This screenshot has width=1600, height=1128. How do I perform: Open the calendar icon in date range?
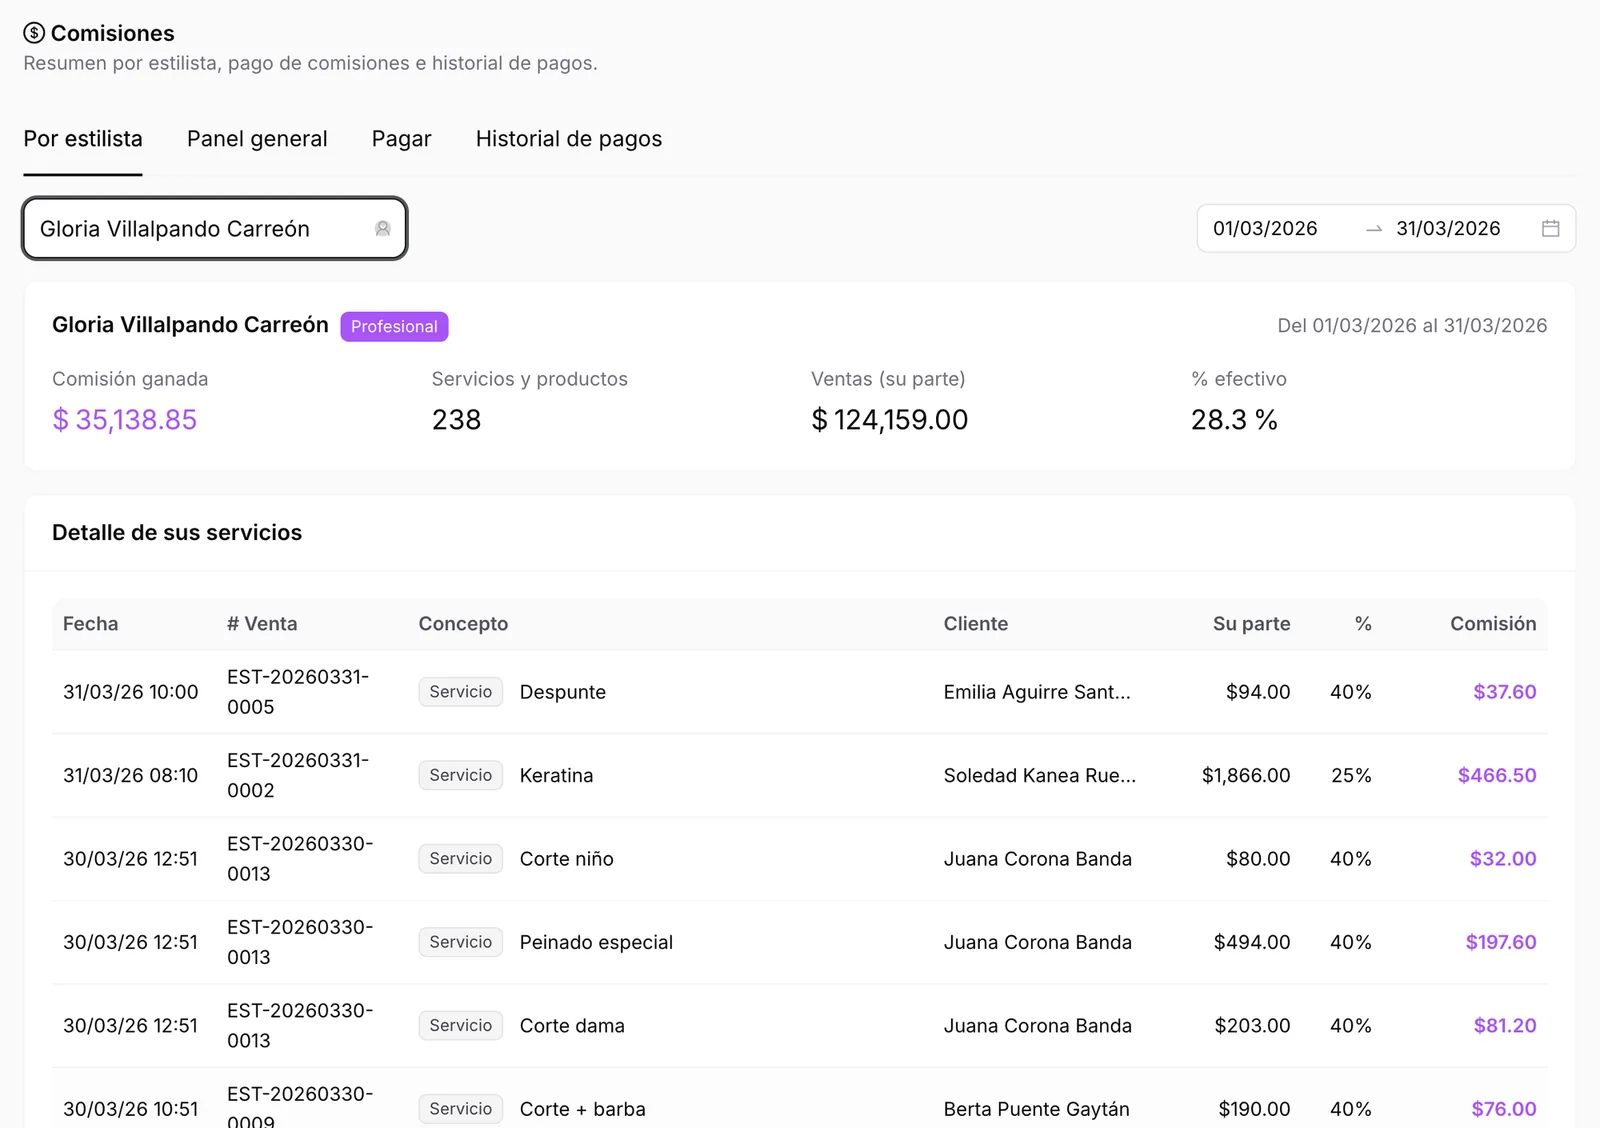[x=1550, y=229]
